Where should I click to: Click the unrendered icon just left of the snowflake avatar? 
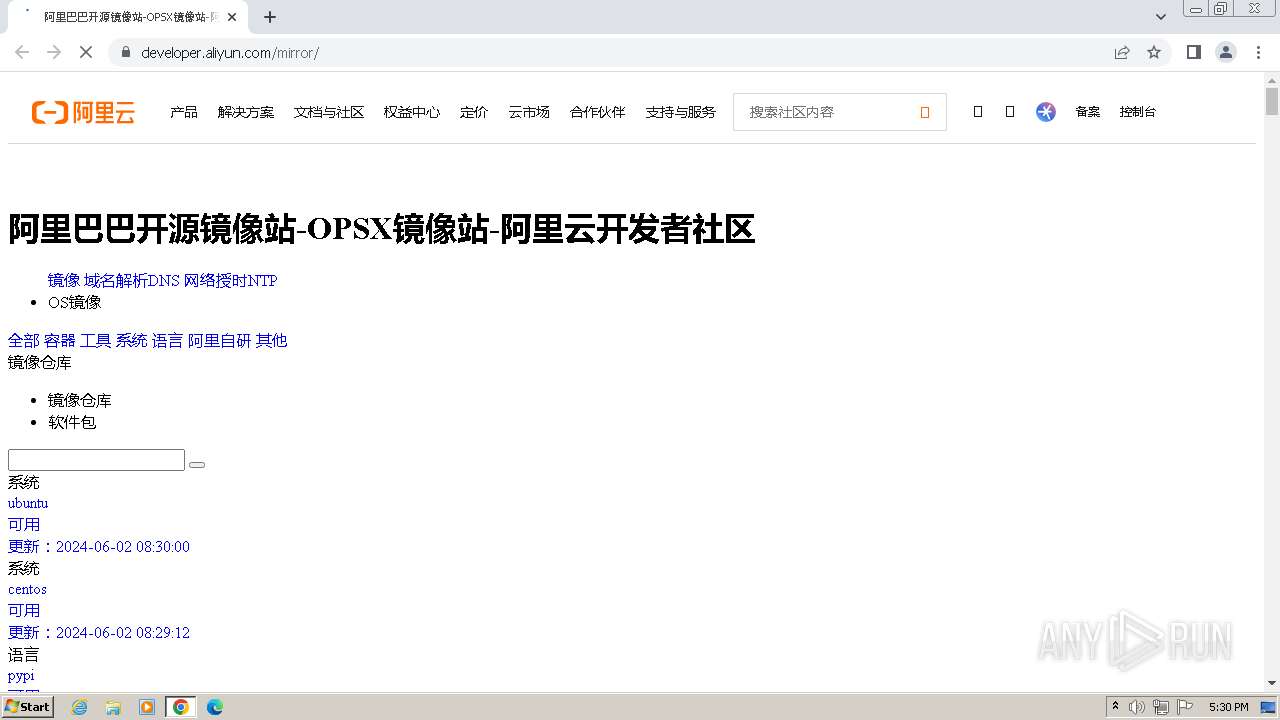(x=1010, y=112)
